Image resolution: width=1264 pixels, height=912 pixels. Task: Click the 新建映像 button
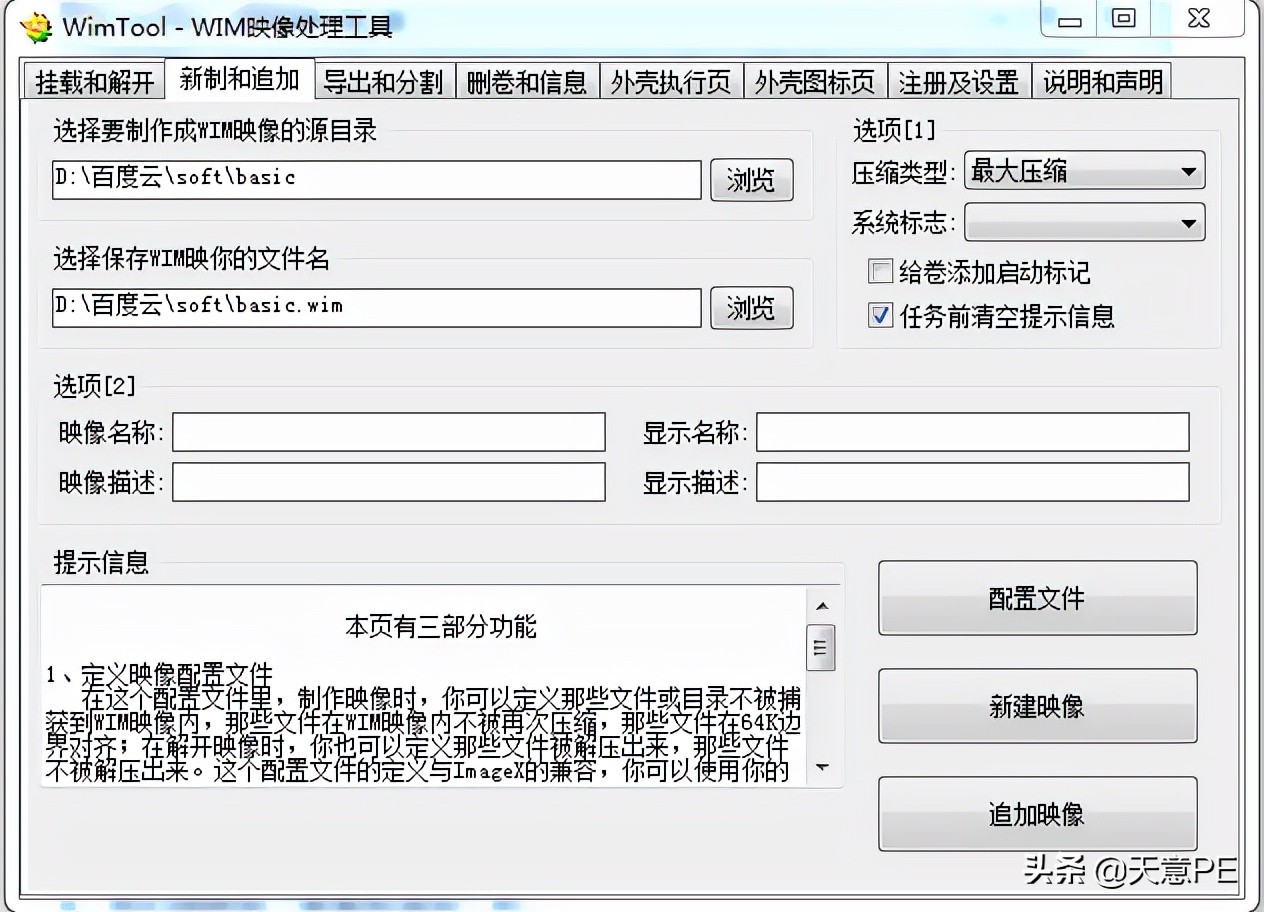(x=1037, y=706)
